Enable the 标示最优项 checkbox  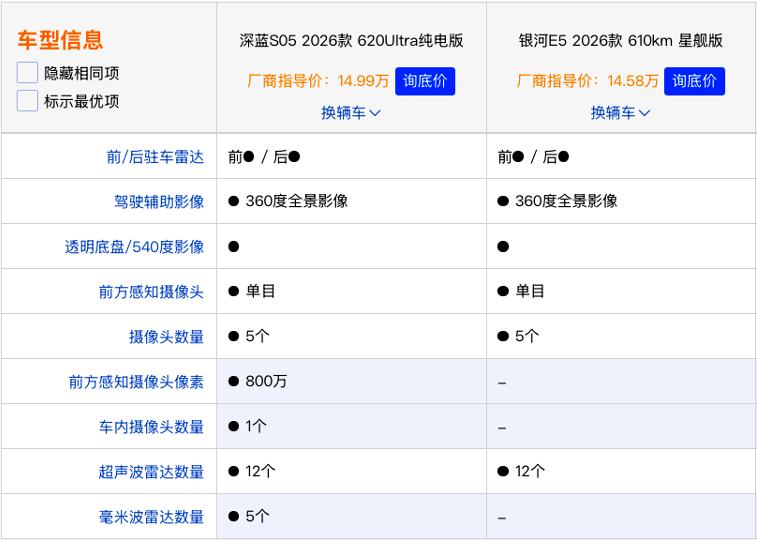[27, 101]
